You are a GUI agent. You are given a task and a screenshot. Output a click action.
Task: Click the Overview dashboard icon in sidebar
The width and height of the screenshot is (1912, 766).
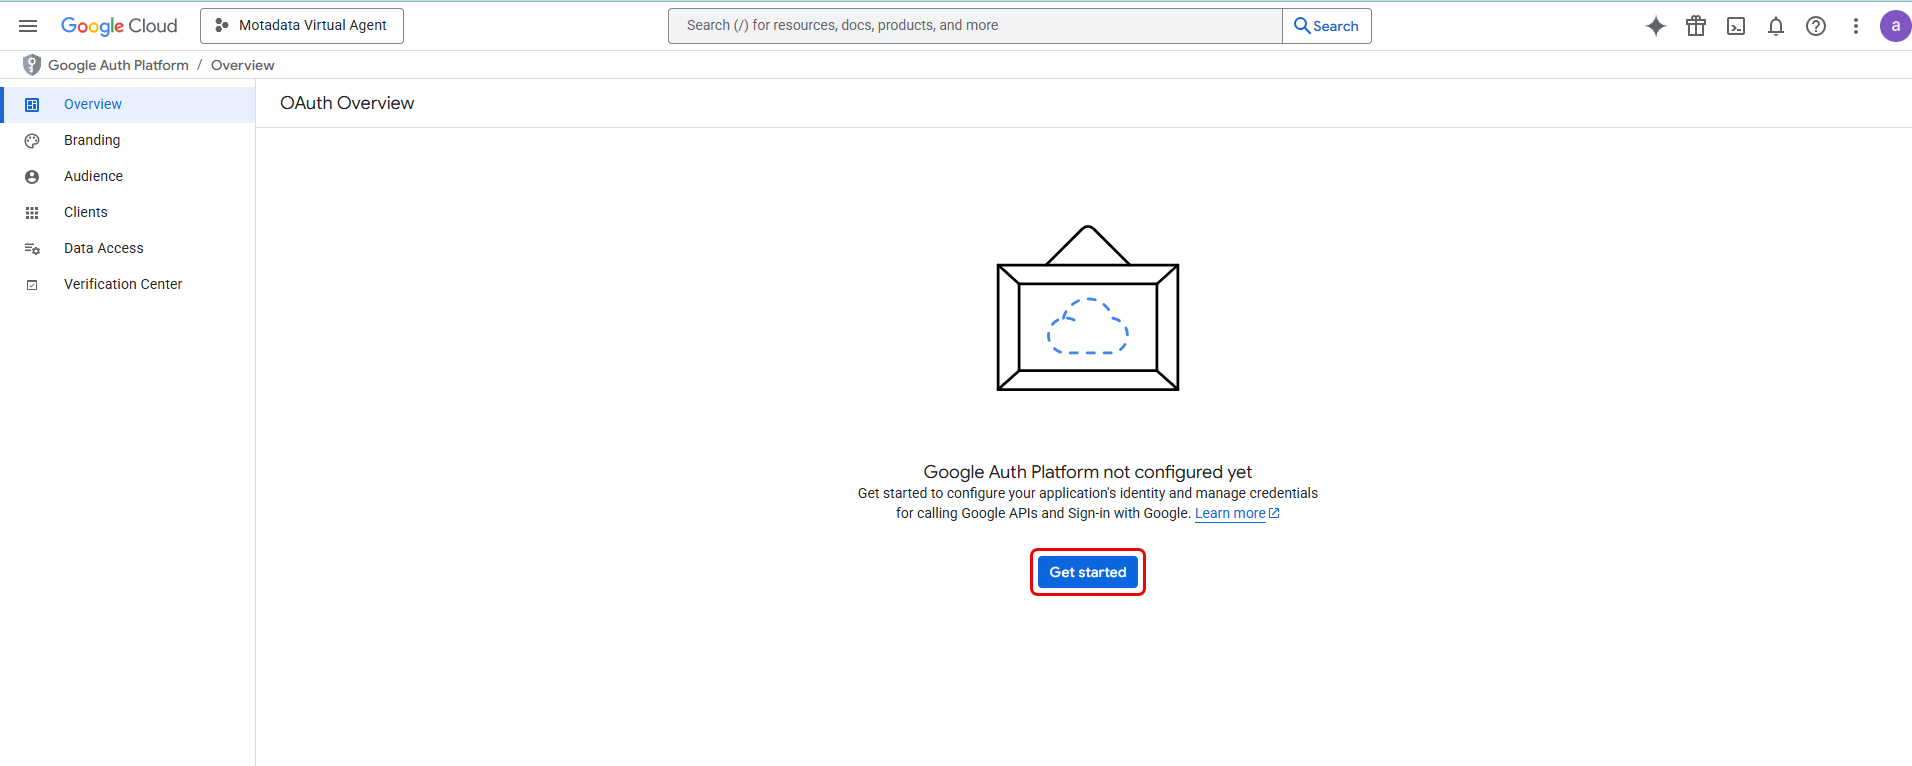tap(32, 104)
